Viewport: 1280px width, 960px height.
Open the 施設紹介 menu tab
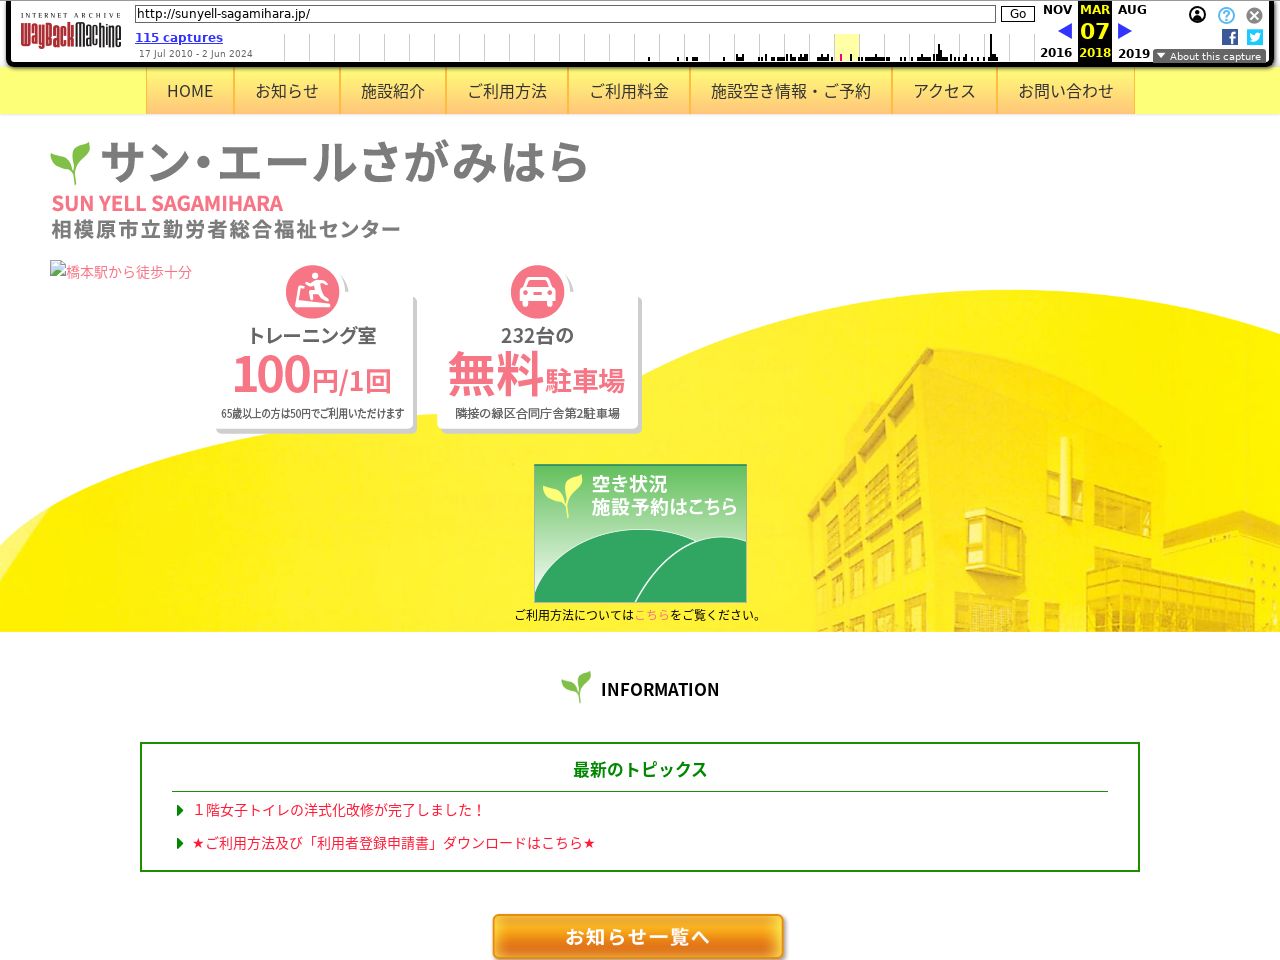(393, 91)
